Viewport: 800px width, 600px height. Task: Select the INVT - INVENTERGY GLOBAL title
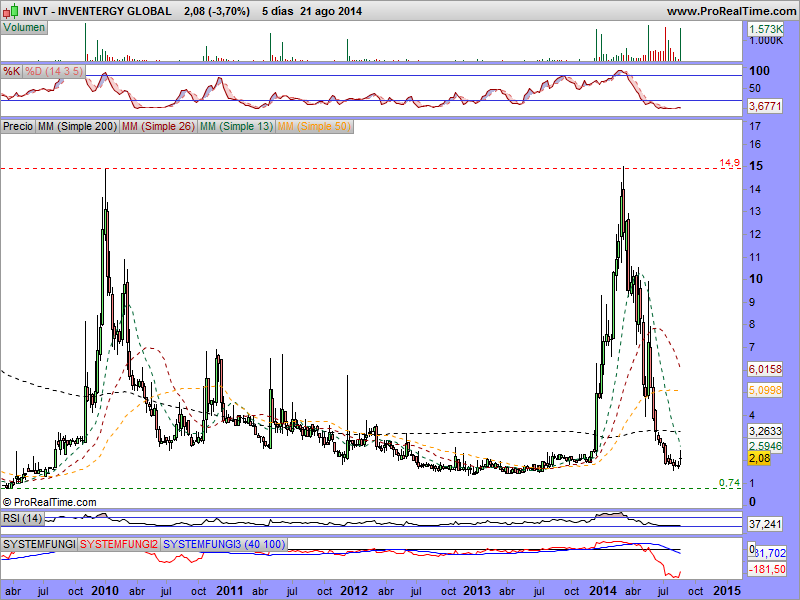(x=97, y=11)
